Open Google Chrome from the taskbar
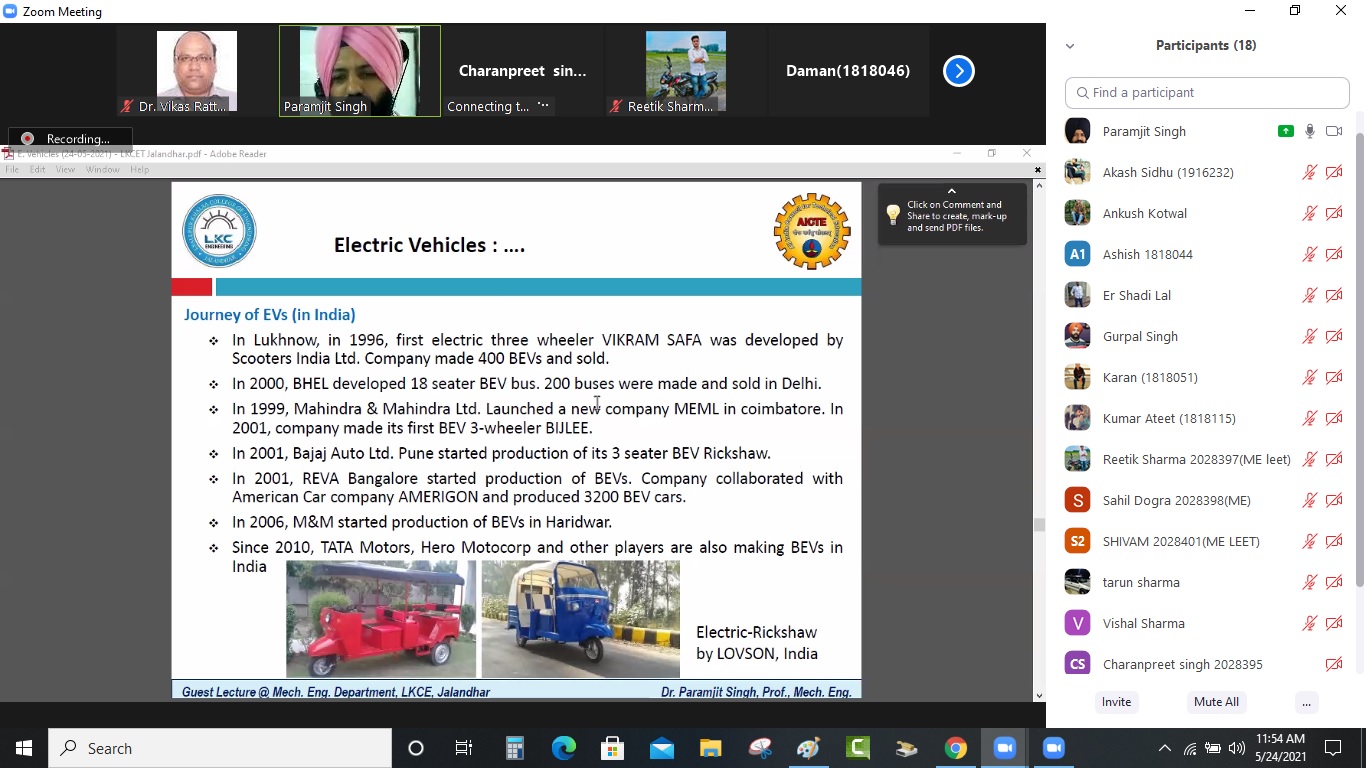 (x=956, y=748)
